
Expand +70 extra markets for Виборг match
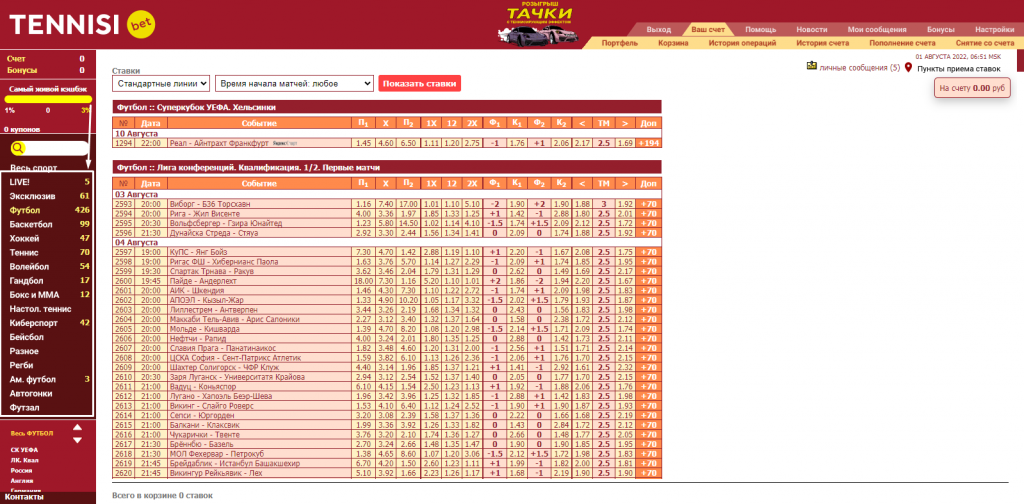648,204
